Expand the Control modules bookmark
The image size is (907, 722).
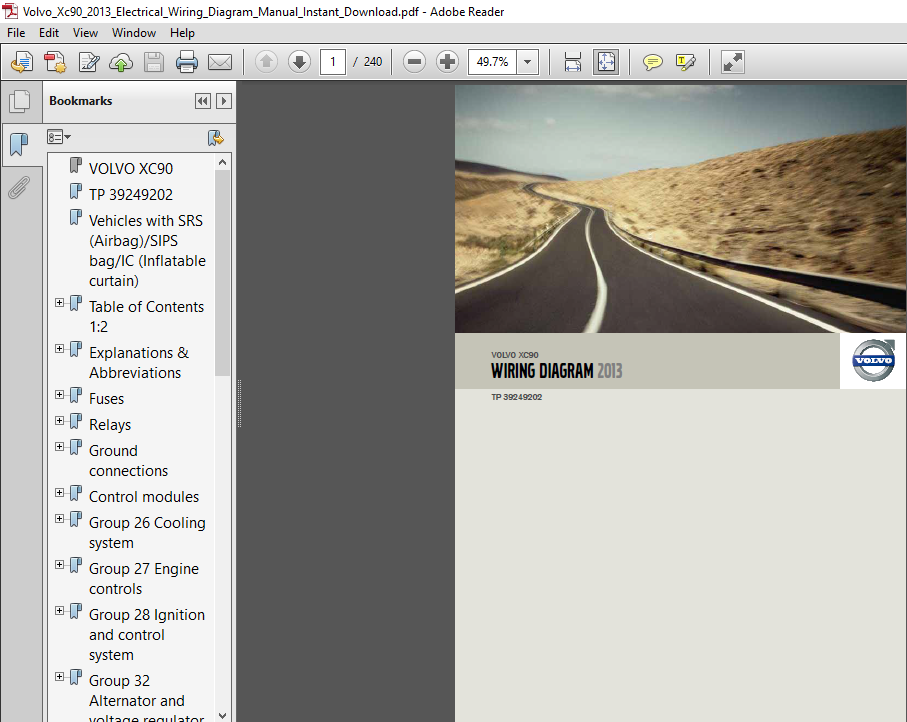[x=59, y=492]
